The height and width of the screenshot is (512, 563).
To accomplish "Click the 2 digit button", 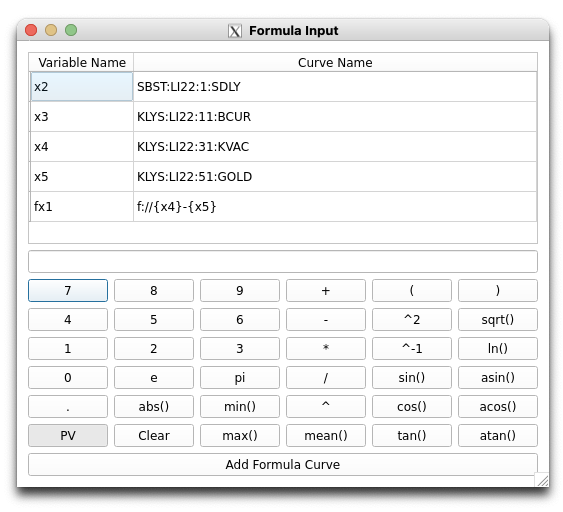I will coord(154,349).
